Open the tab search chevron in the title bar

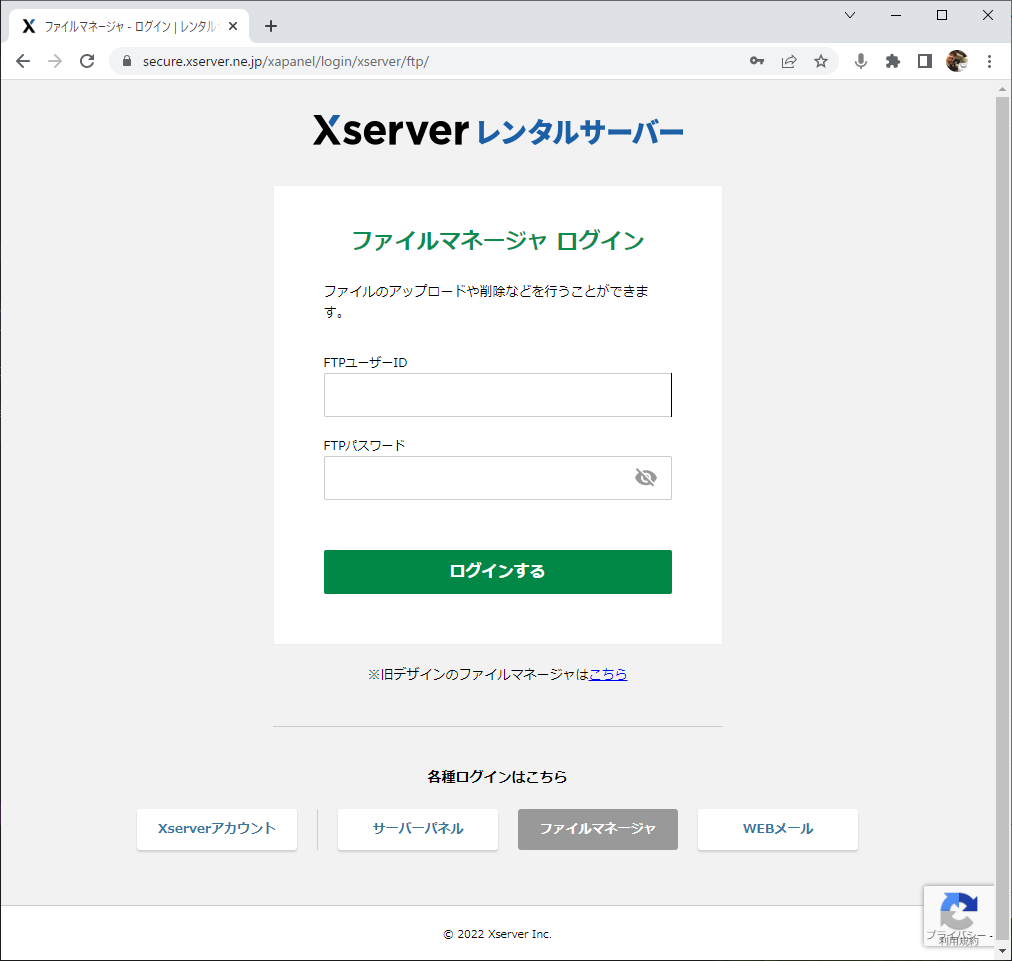(x=850, y=15)
